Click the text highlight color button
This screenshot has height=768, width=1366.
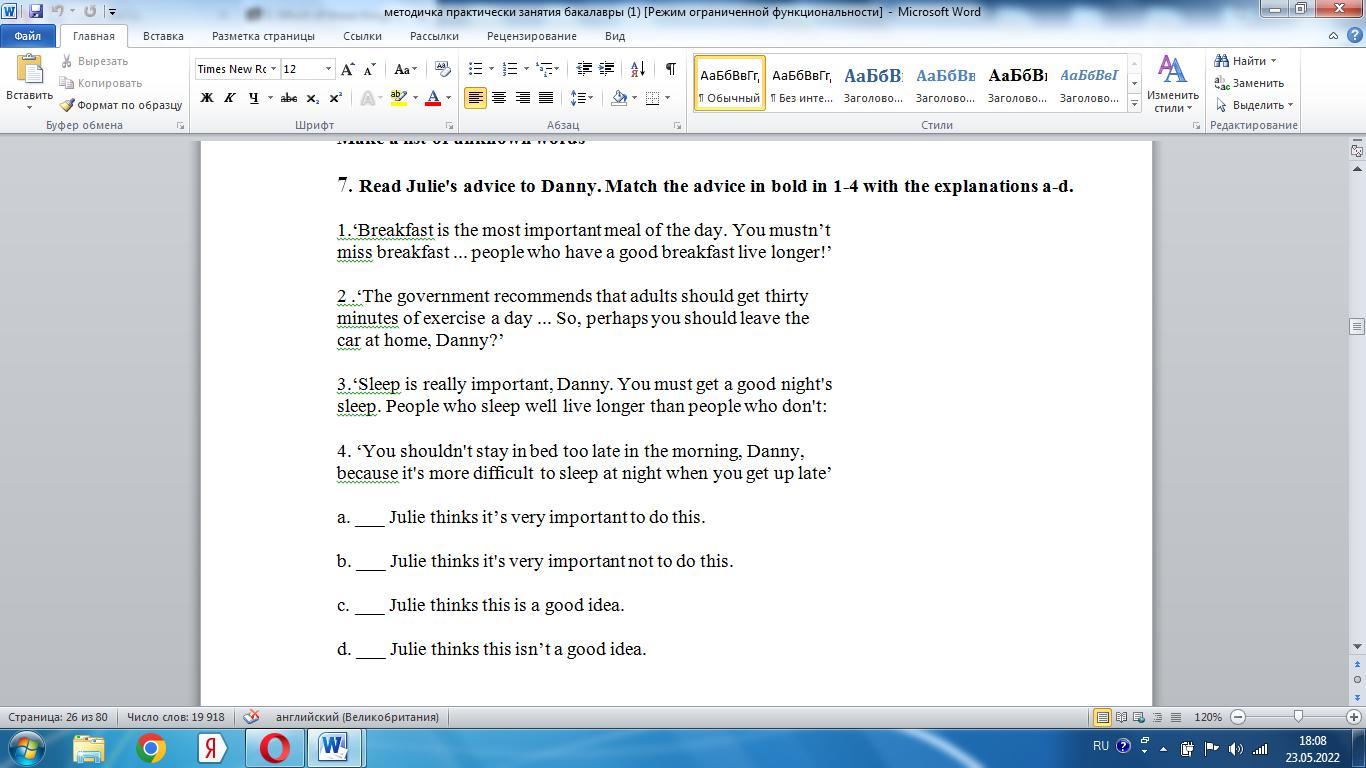tap(399, 98)
